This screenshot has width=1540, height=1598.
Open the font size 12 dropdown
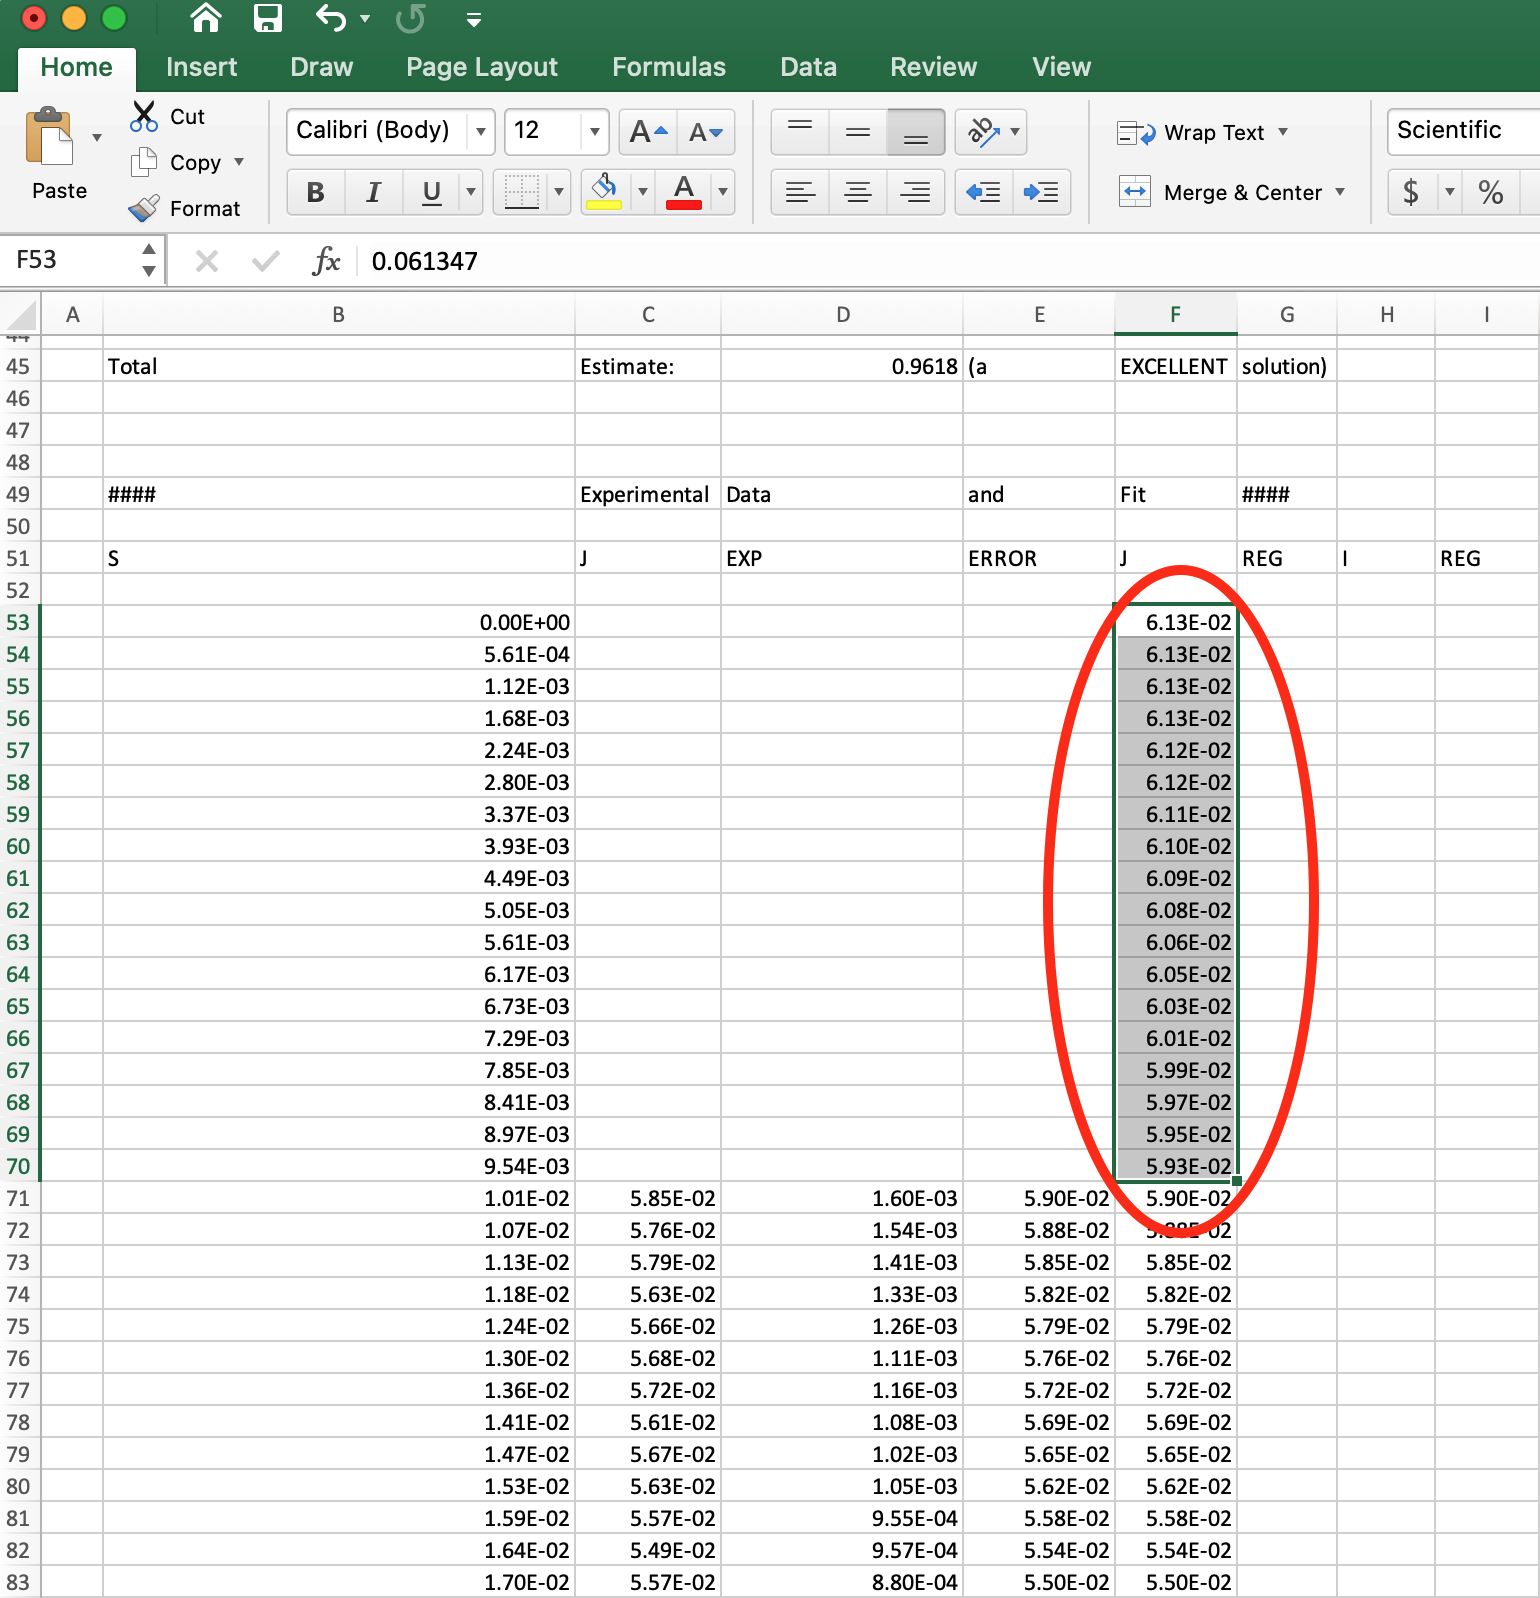click(x=595, y=131)
